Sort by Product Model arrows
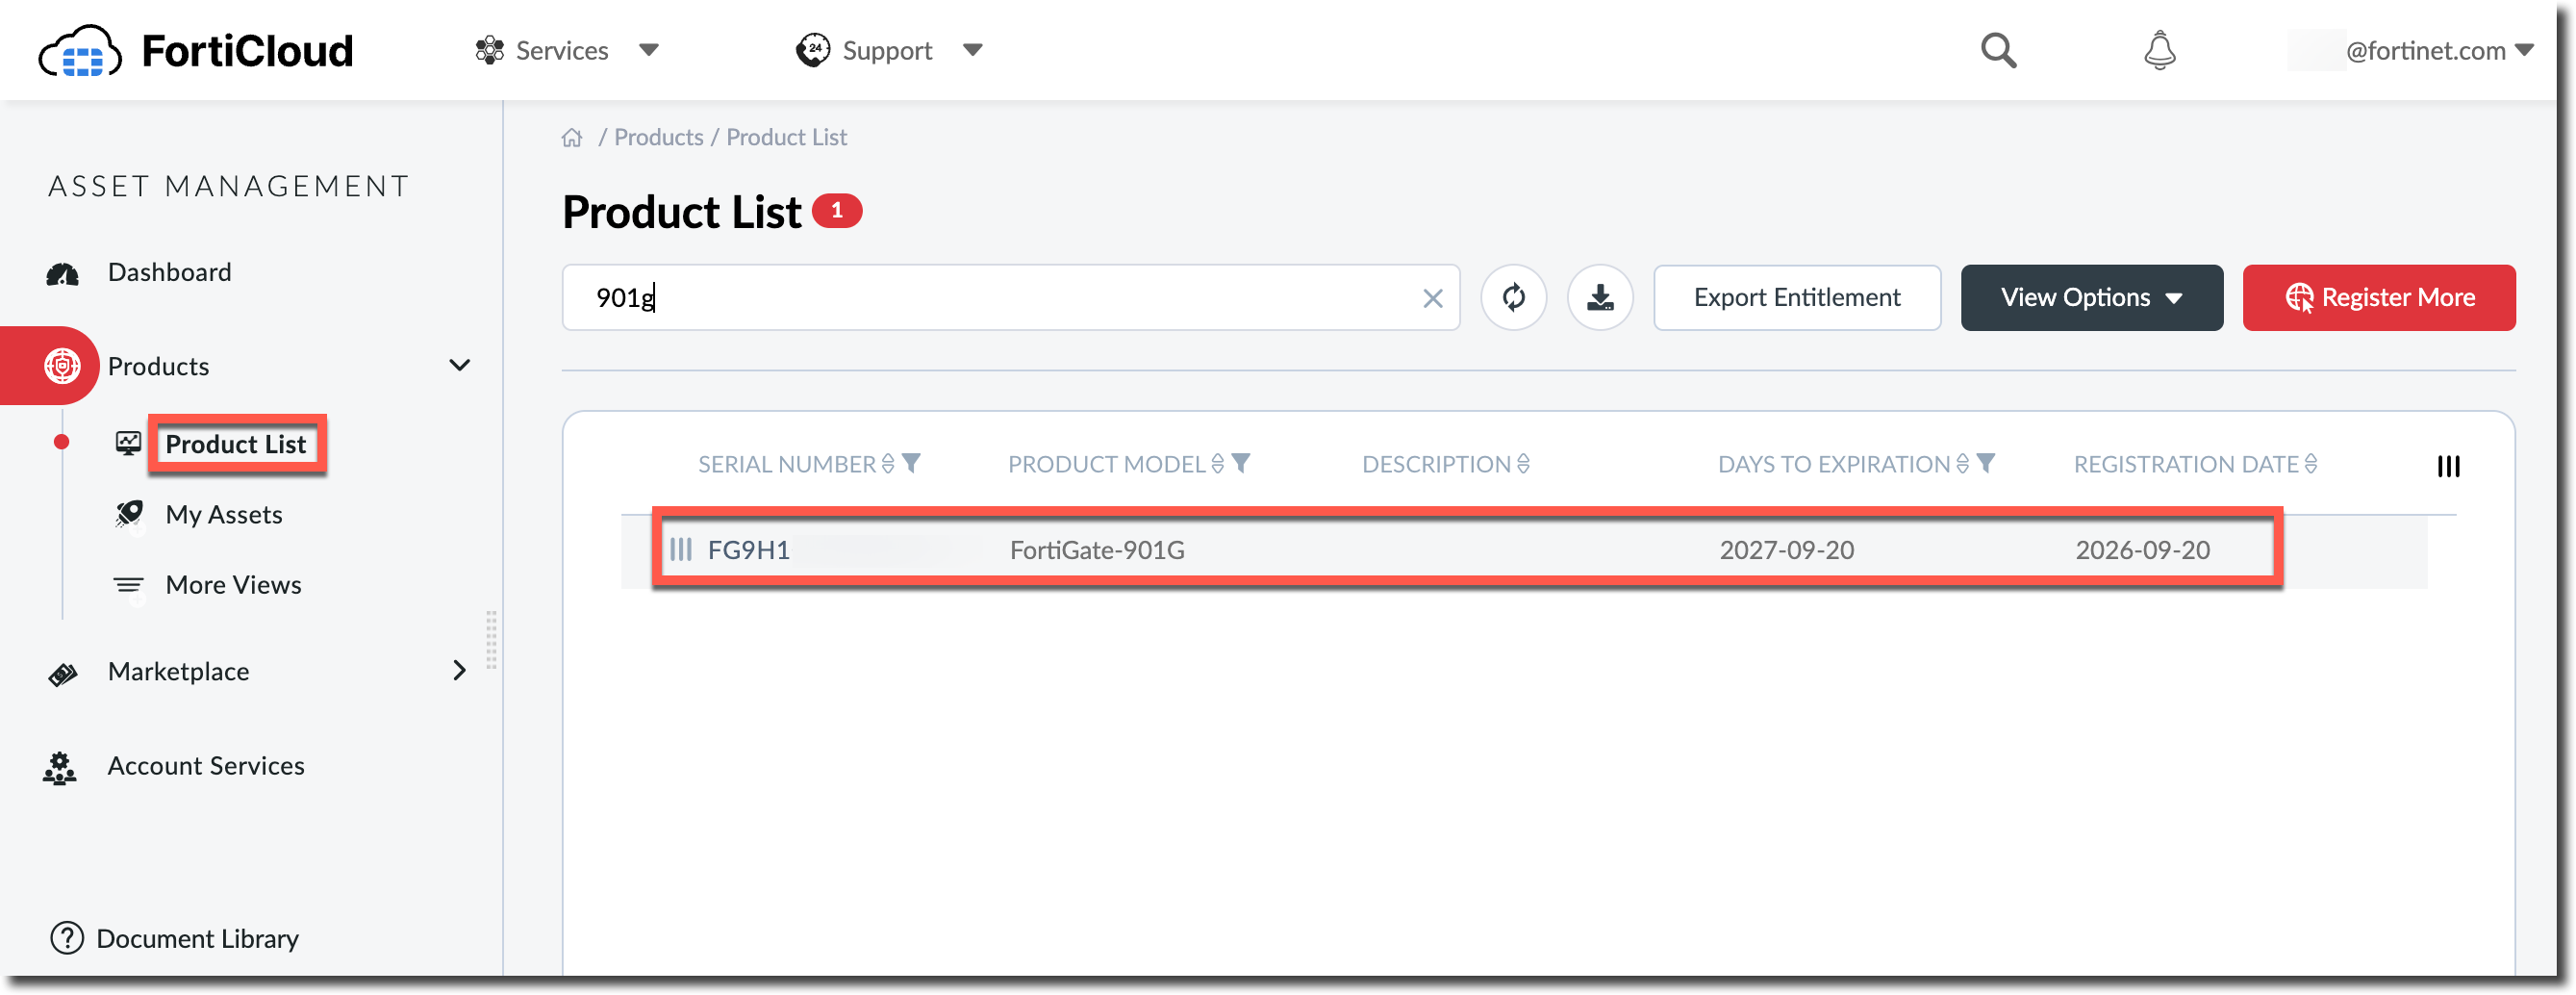The width and height of the screenshot is (2576, 995). click(x=1217, y=464)
